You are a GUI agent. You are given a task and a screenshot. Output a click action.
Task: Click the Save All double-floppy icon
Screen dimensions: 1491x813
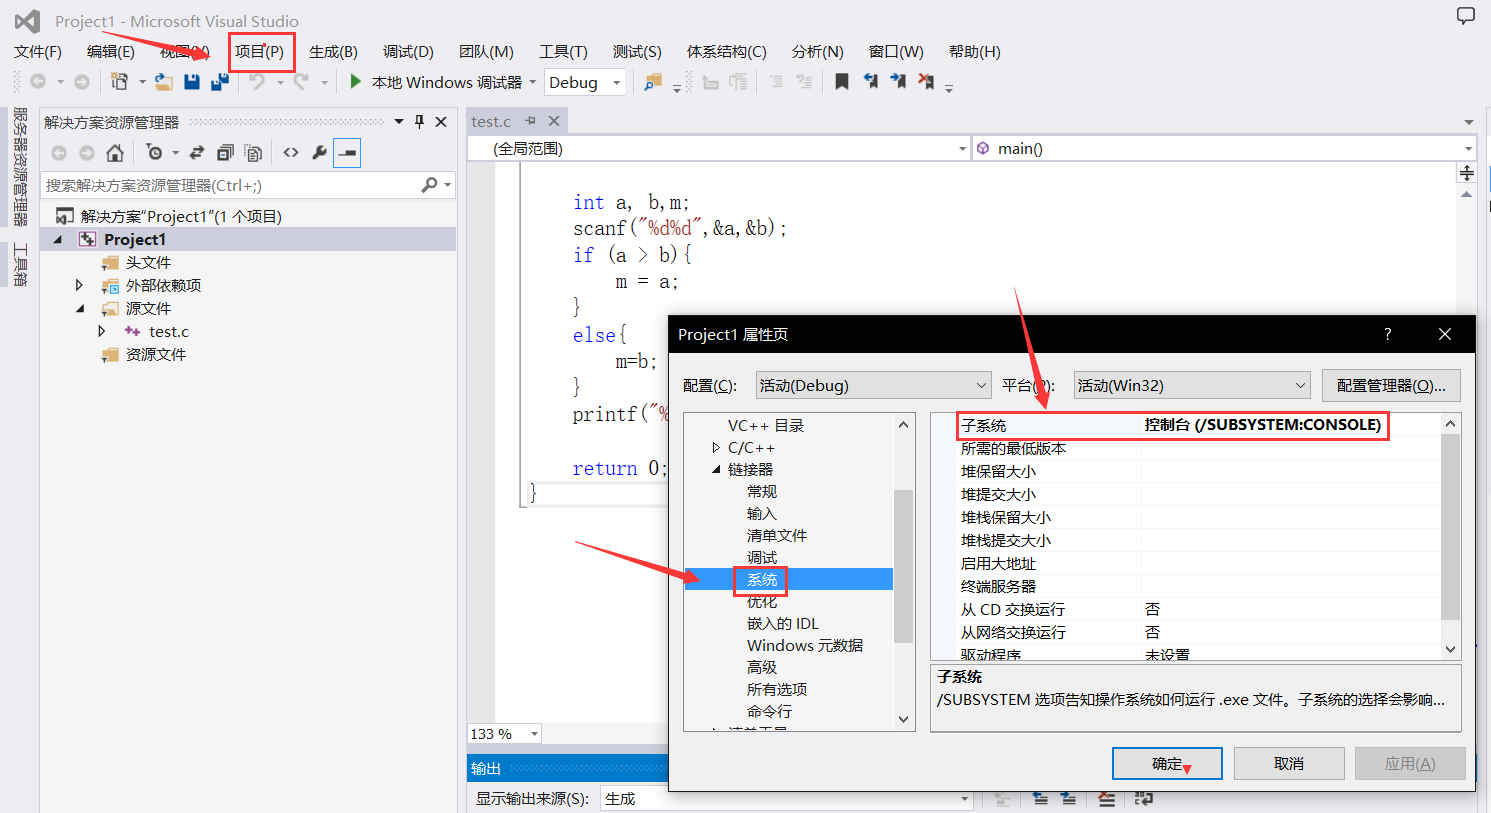coord(220,82)
